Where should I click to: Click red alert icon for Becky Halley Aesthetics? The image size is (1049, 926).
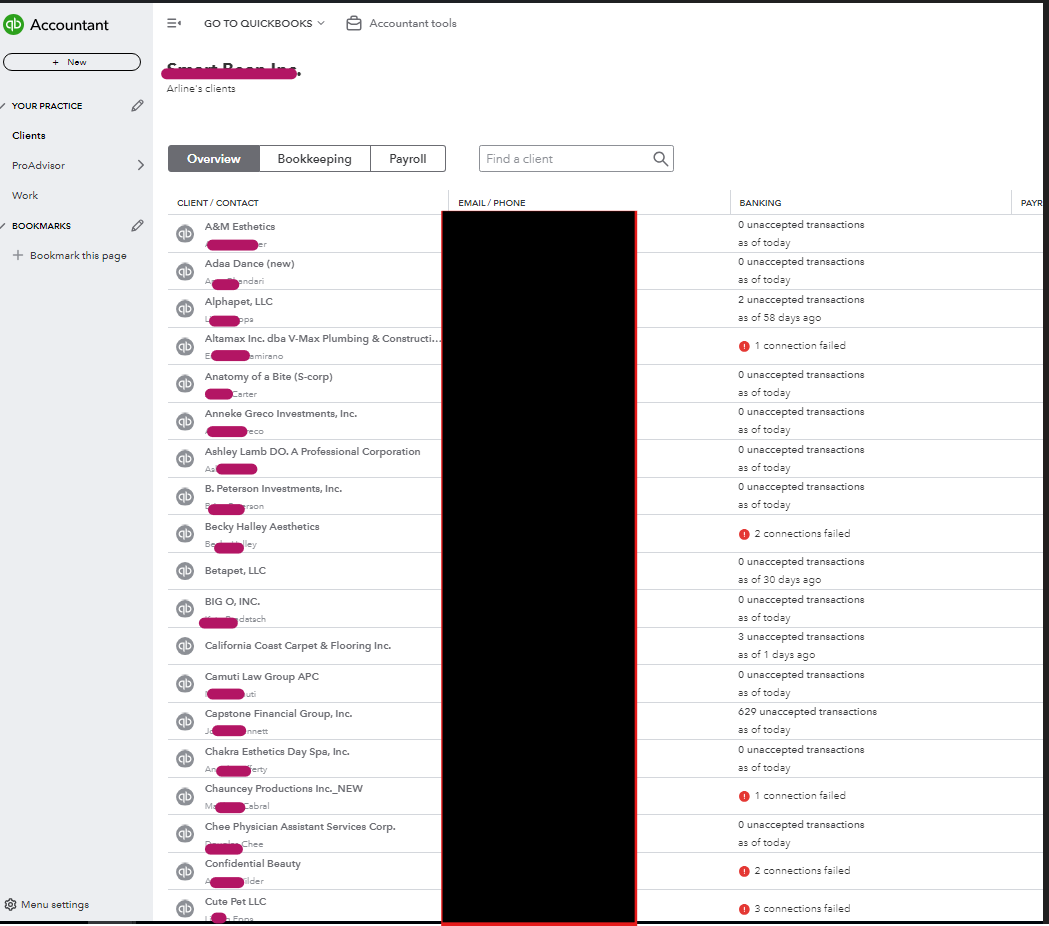pos(744,534)
